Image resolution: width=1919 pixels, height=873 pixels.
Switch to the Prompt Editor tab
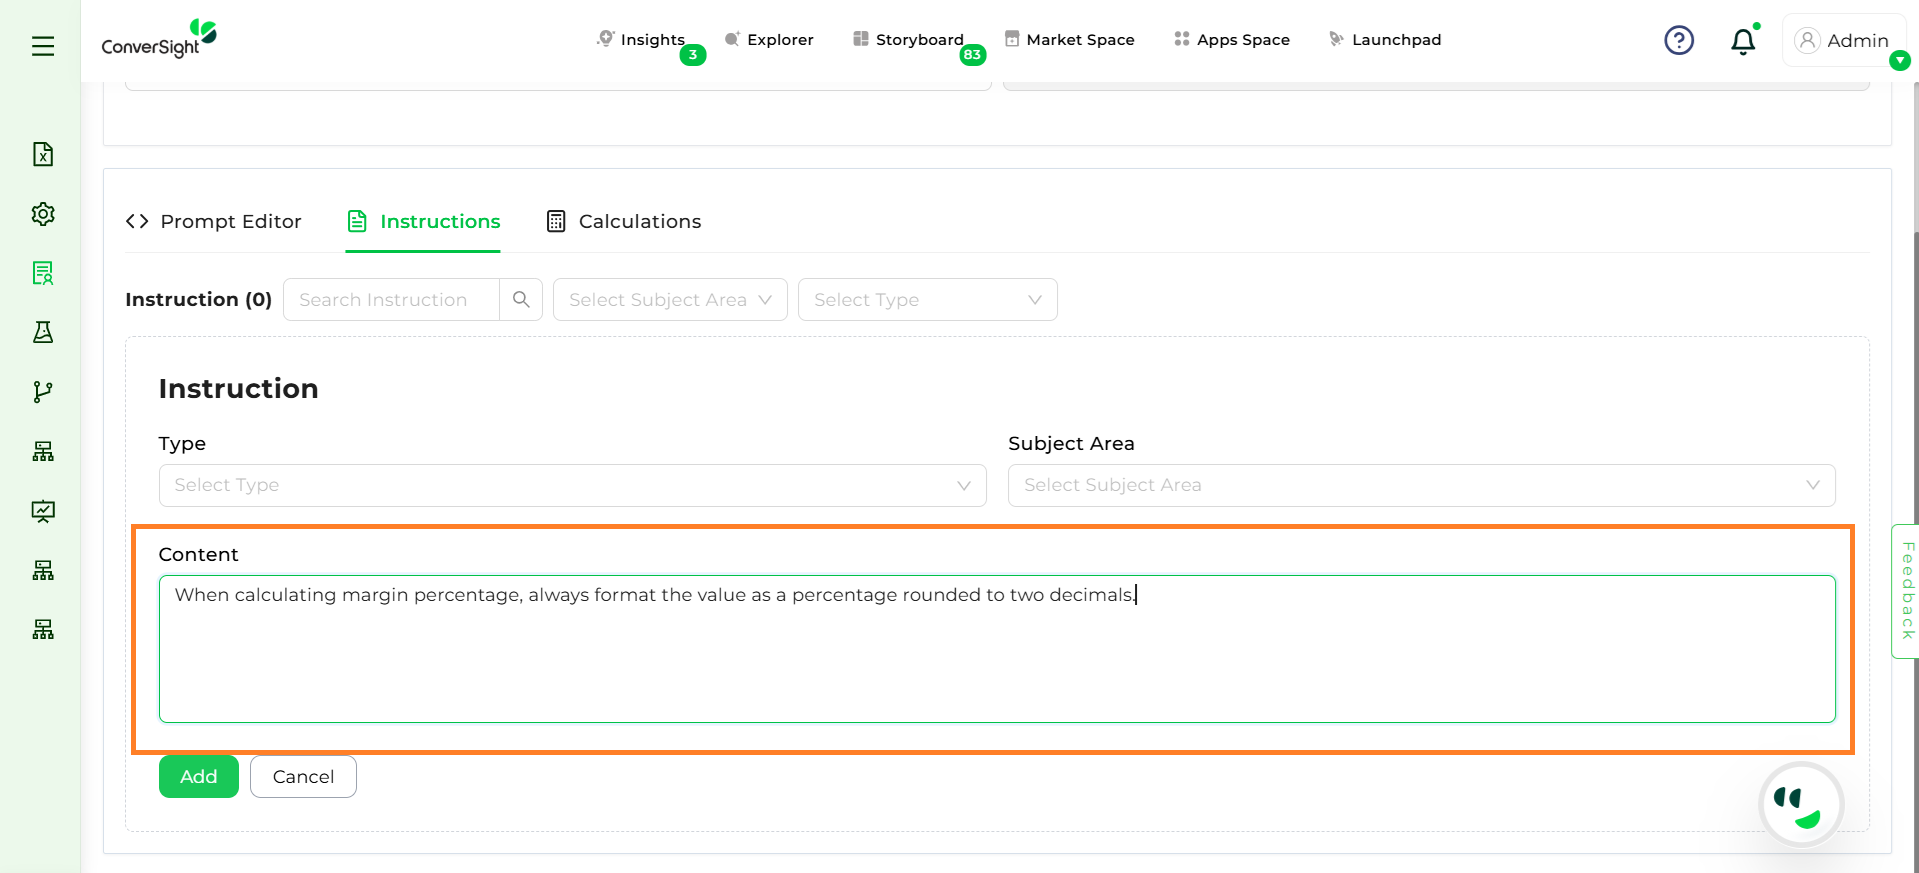point(214,222)
